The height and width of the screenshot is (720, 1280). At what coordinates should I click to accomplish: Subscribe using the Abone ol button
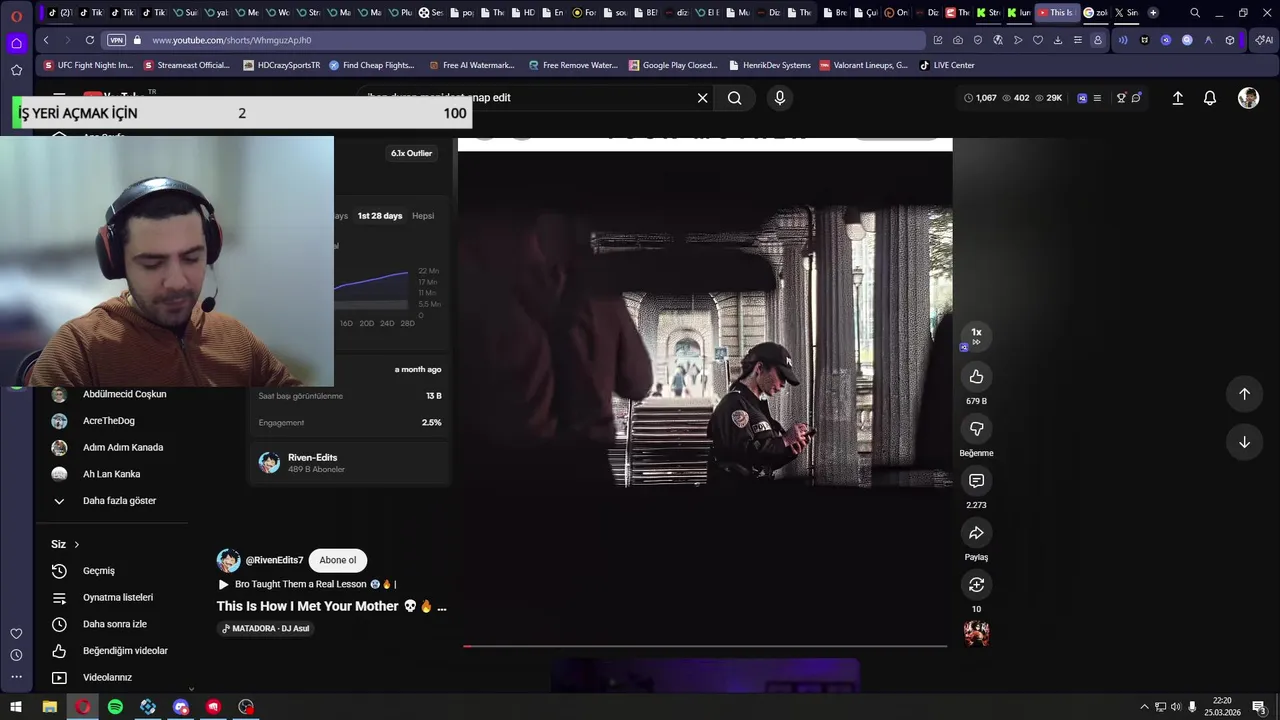point(338,560)
